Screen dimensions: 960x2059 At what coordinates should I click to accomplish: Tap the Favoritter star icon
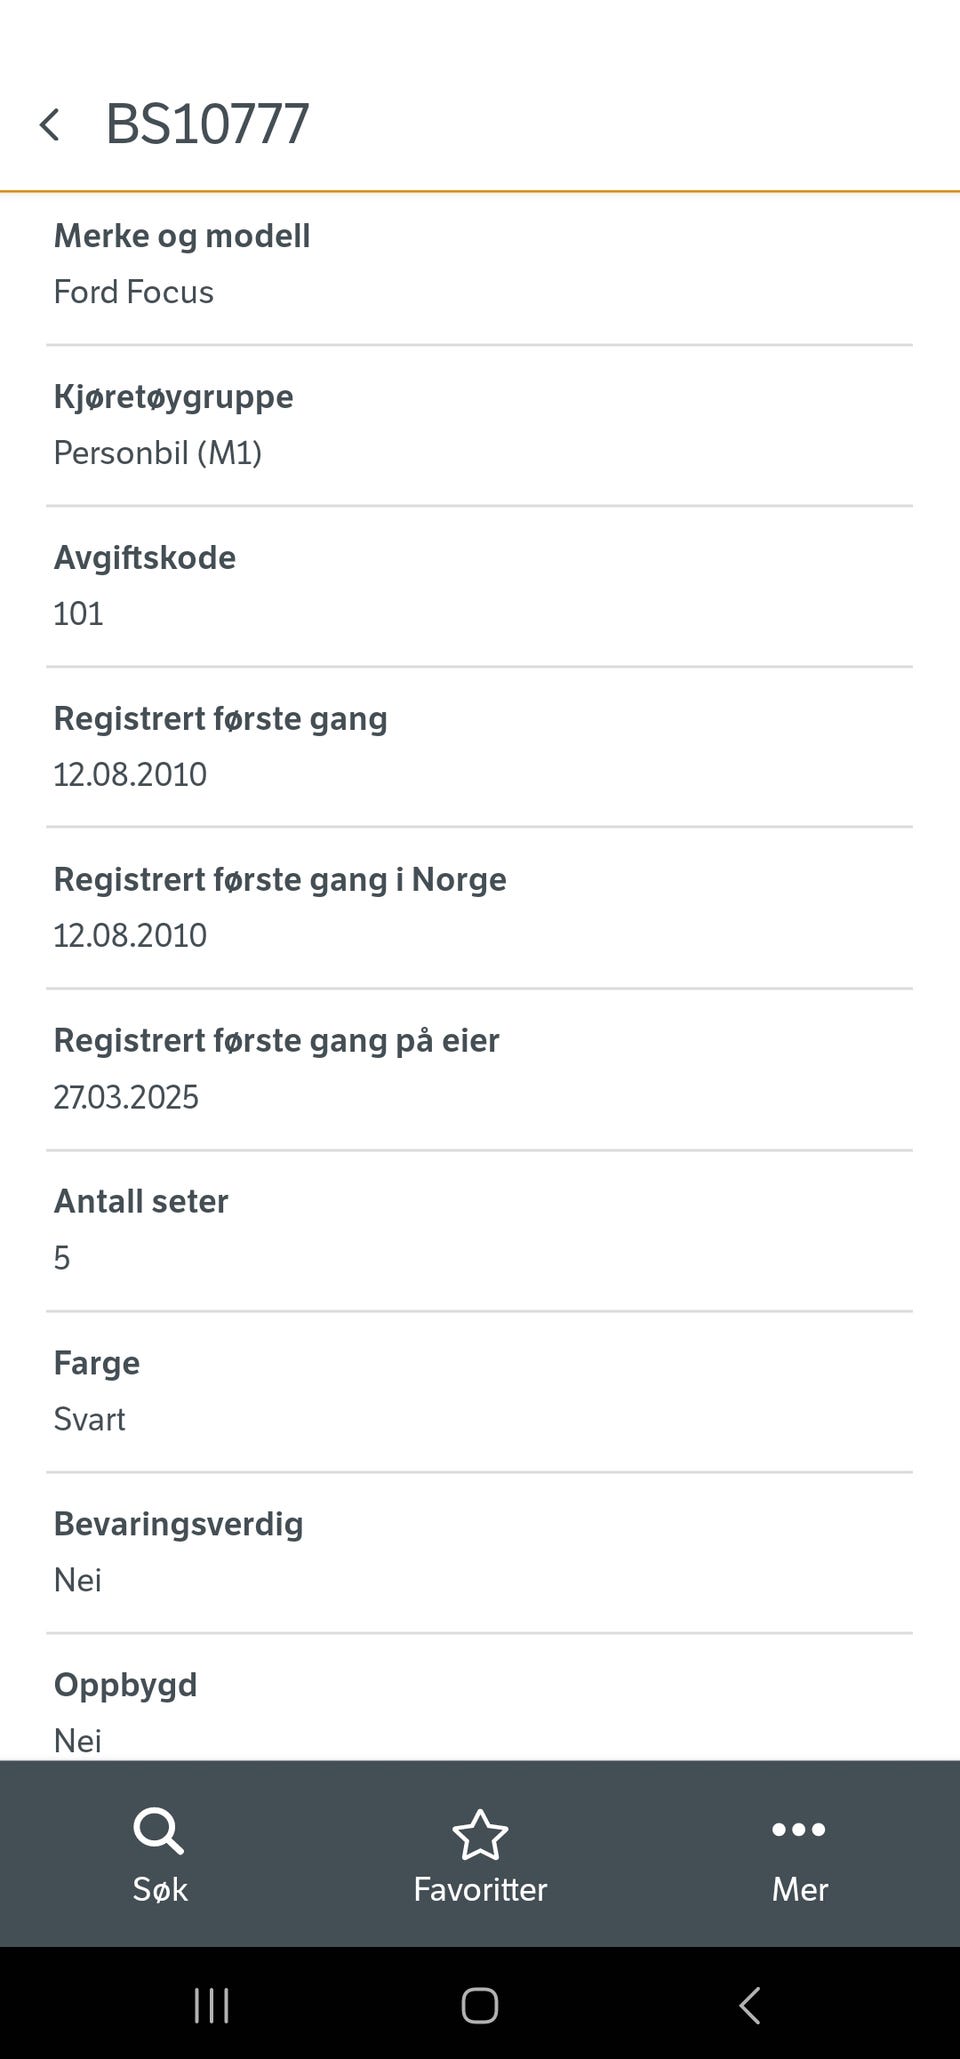pyautogui.click(x=480, y=1834)
